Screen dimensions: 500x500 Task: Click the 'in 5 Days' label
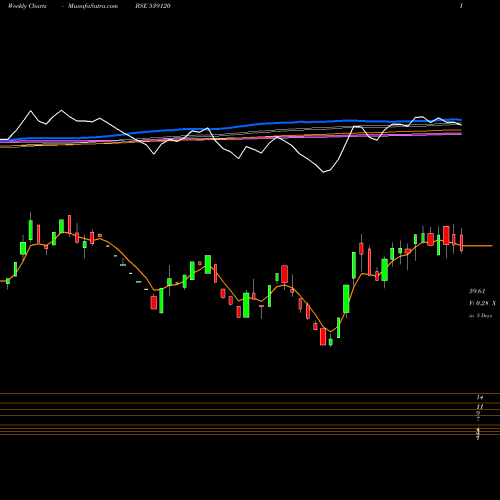(480, 315)
